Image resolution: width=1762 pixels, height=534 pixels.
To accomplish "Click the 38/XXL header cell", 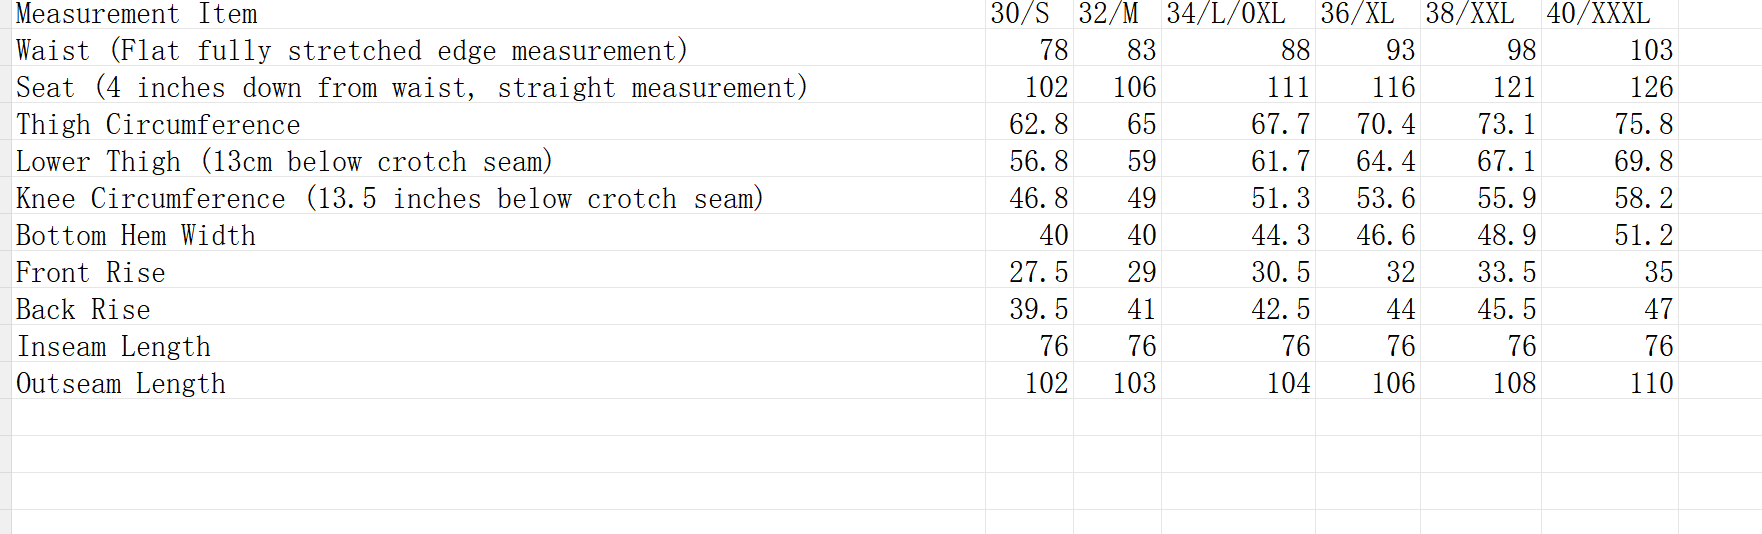I will [1481, 14].
